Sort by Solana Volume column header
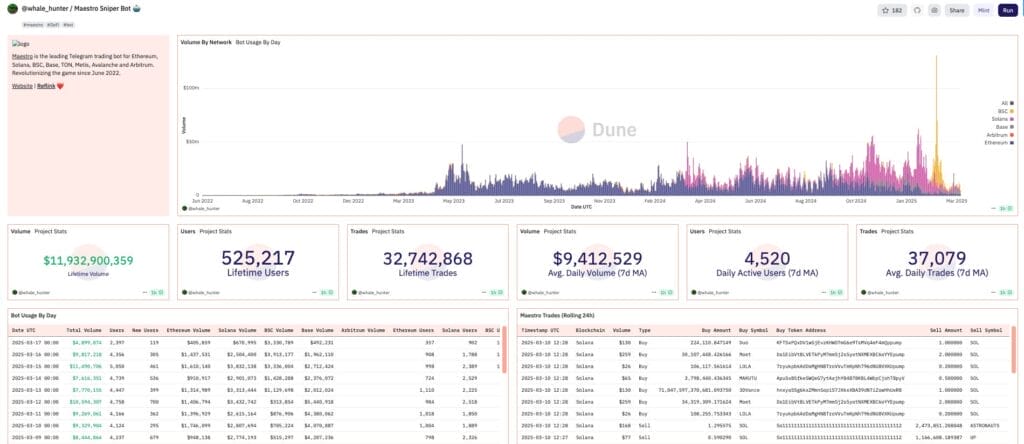 point(237,330)
